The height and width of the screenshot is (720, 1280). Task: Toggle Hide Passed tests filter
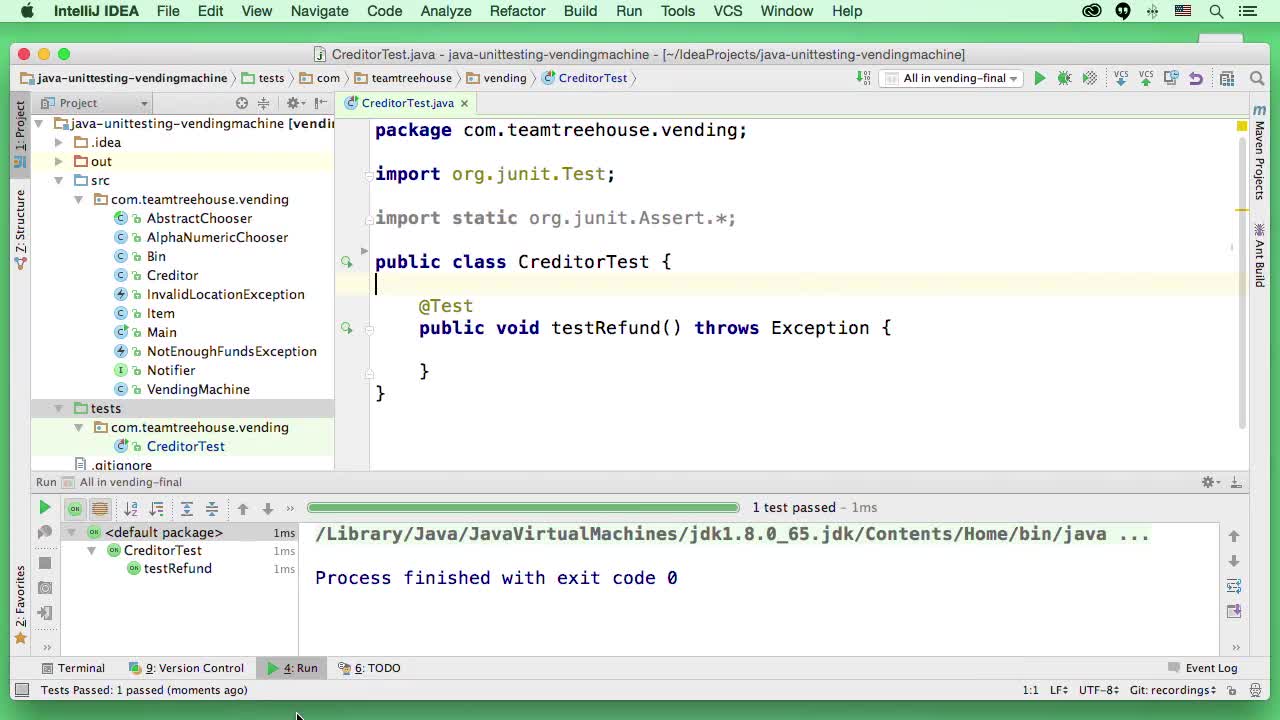pyautogui.click(x=74, y=508)
